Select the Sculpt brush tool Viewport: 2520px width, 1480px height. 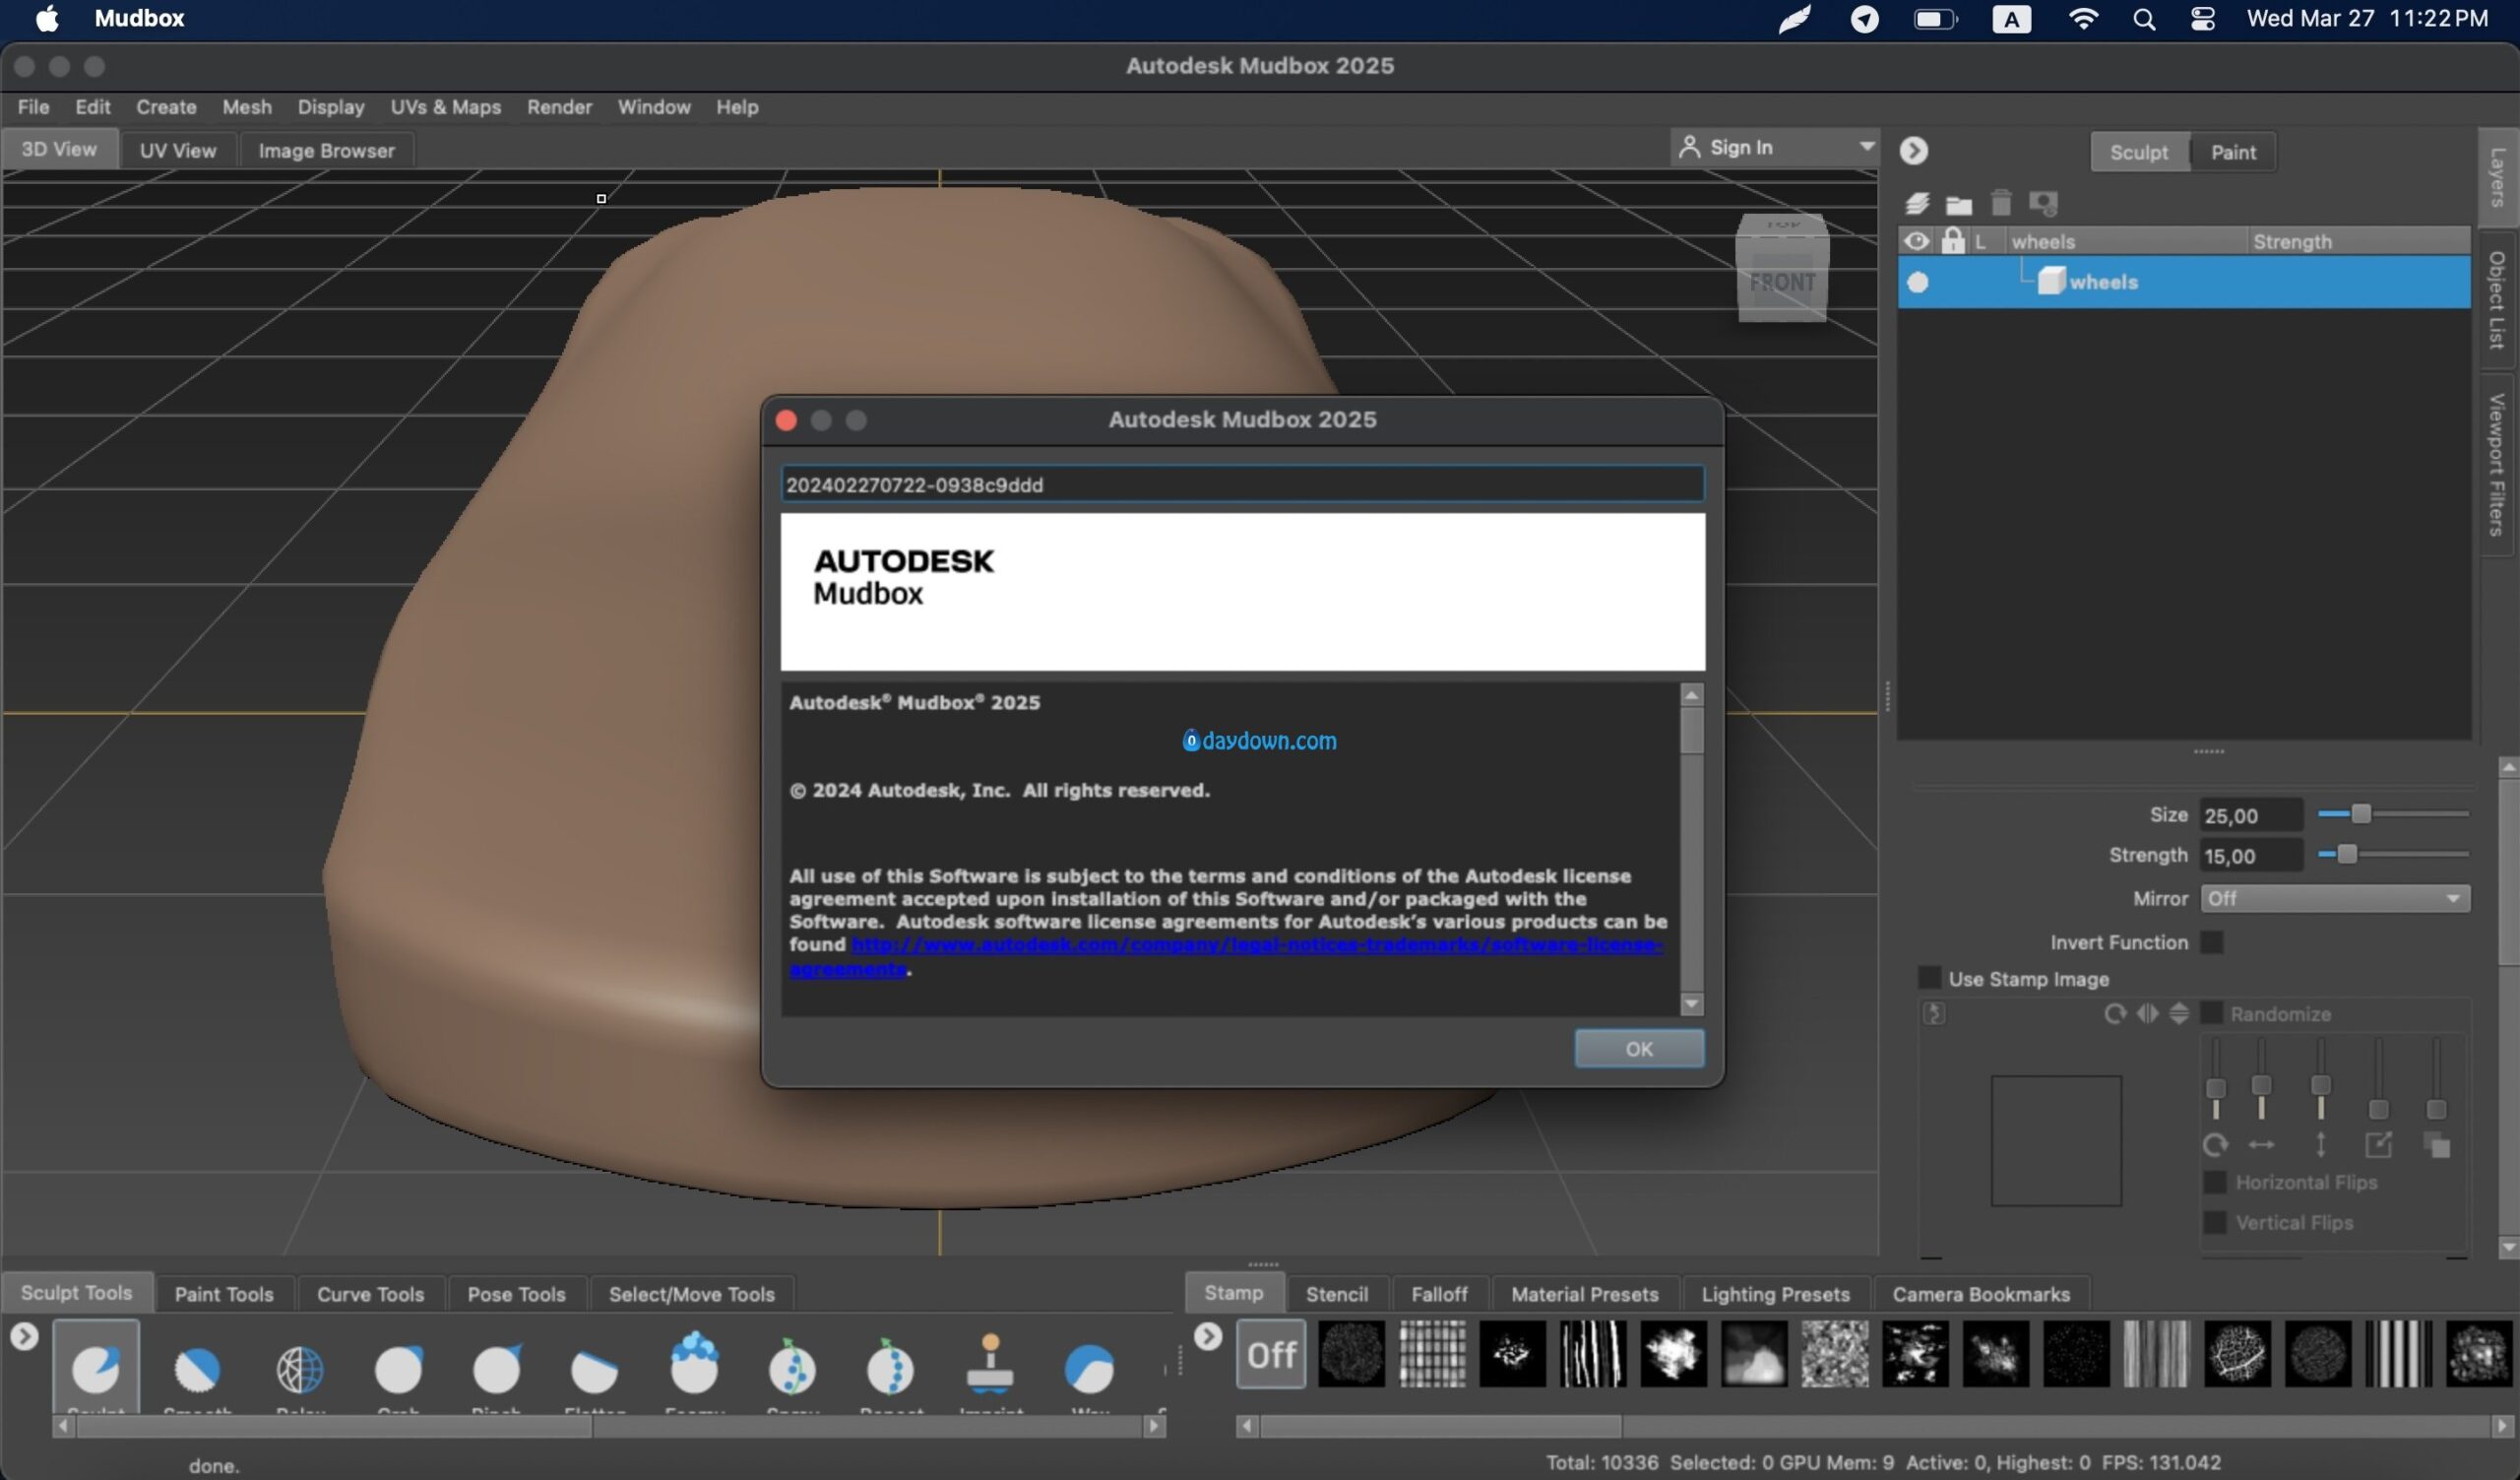[x=96, y=1368]
